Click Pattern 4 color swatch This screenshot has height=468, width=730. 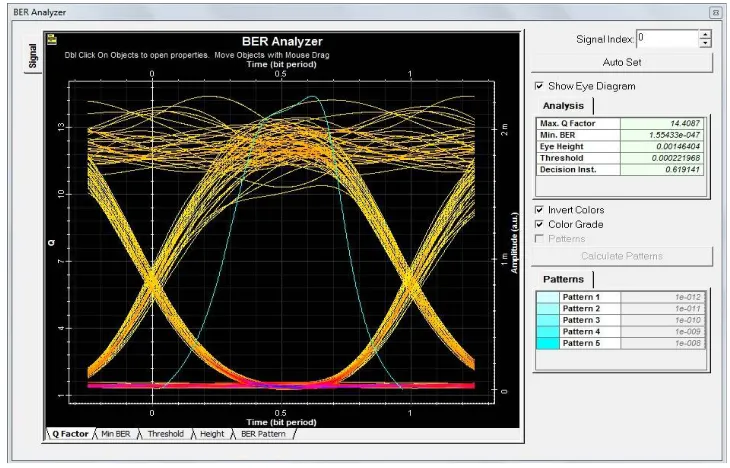click(548, 332)
